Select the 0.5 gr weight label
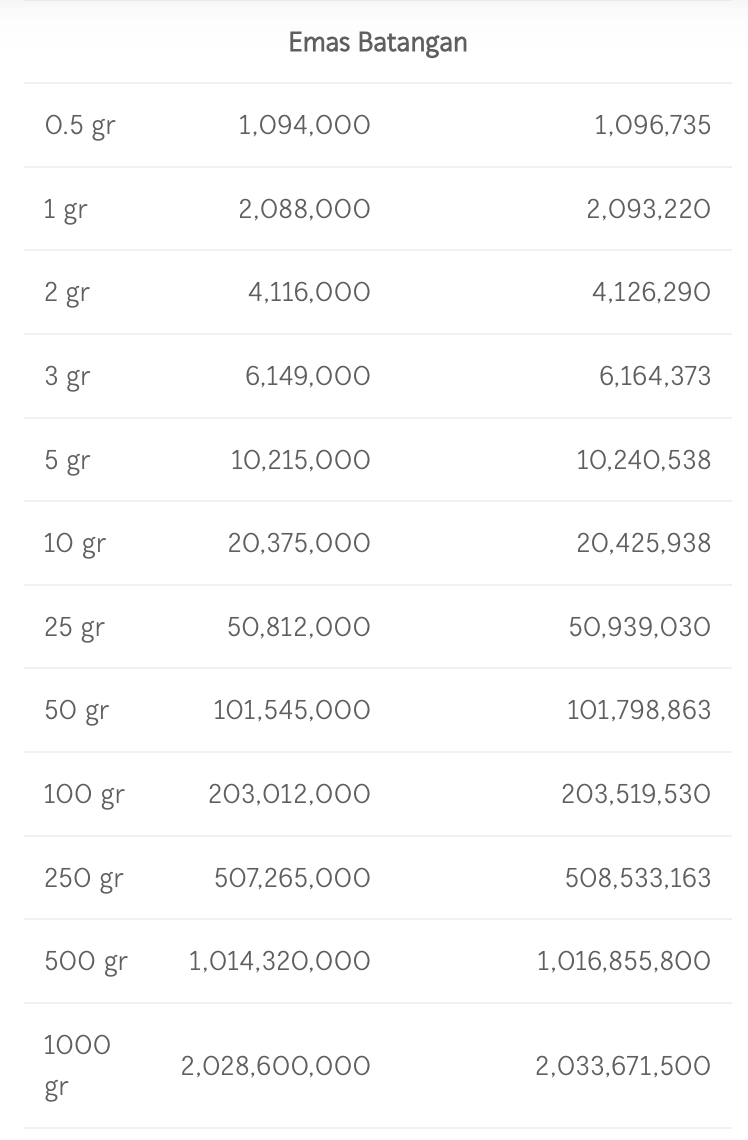748x1140 pixels. click(79, 126)
